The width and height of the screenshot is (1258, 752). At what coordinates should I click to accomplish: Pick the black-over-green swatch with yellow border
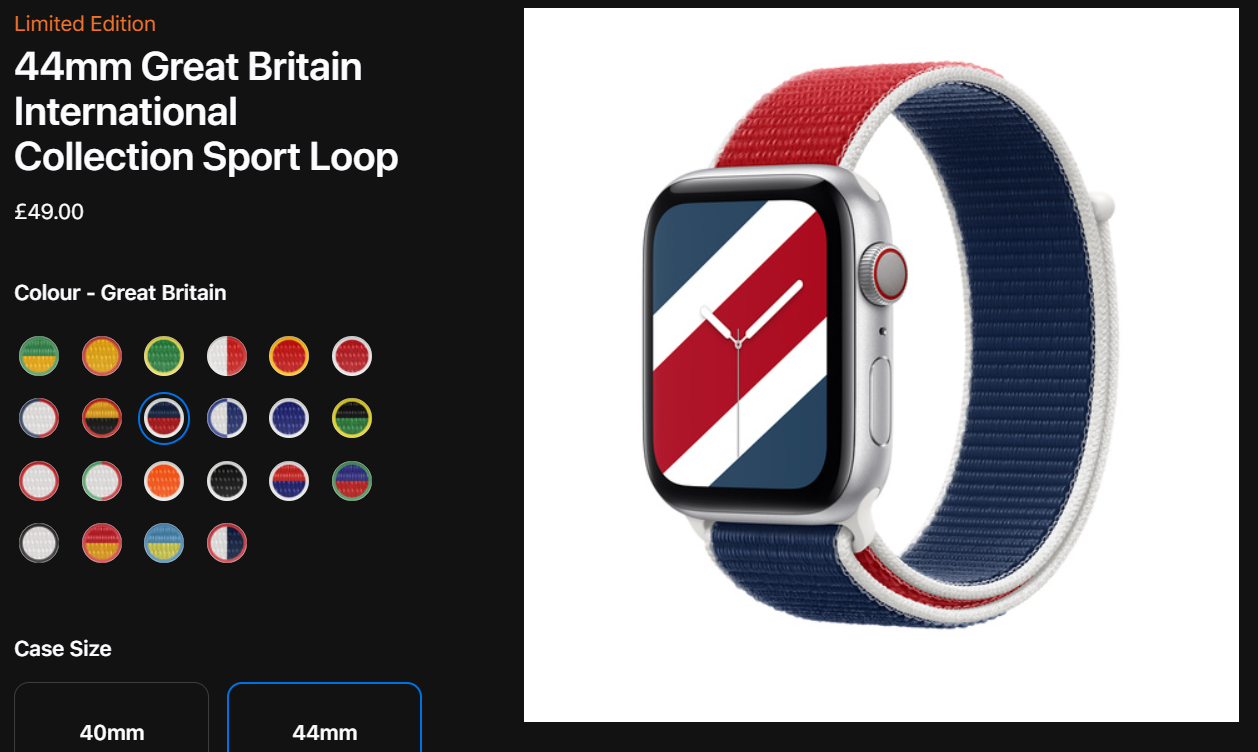pyautogui.click(x=352, y=418)
